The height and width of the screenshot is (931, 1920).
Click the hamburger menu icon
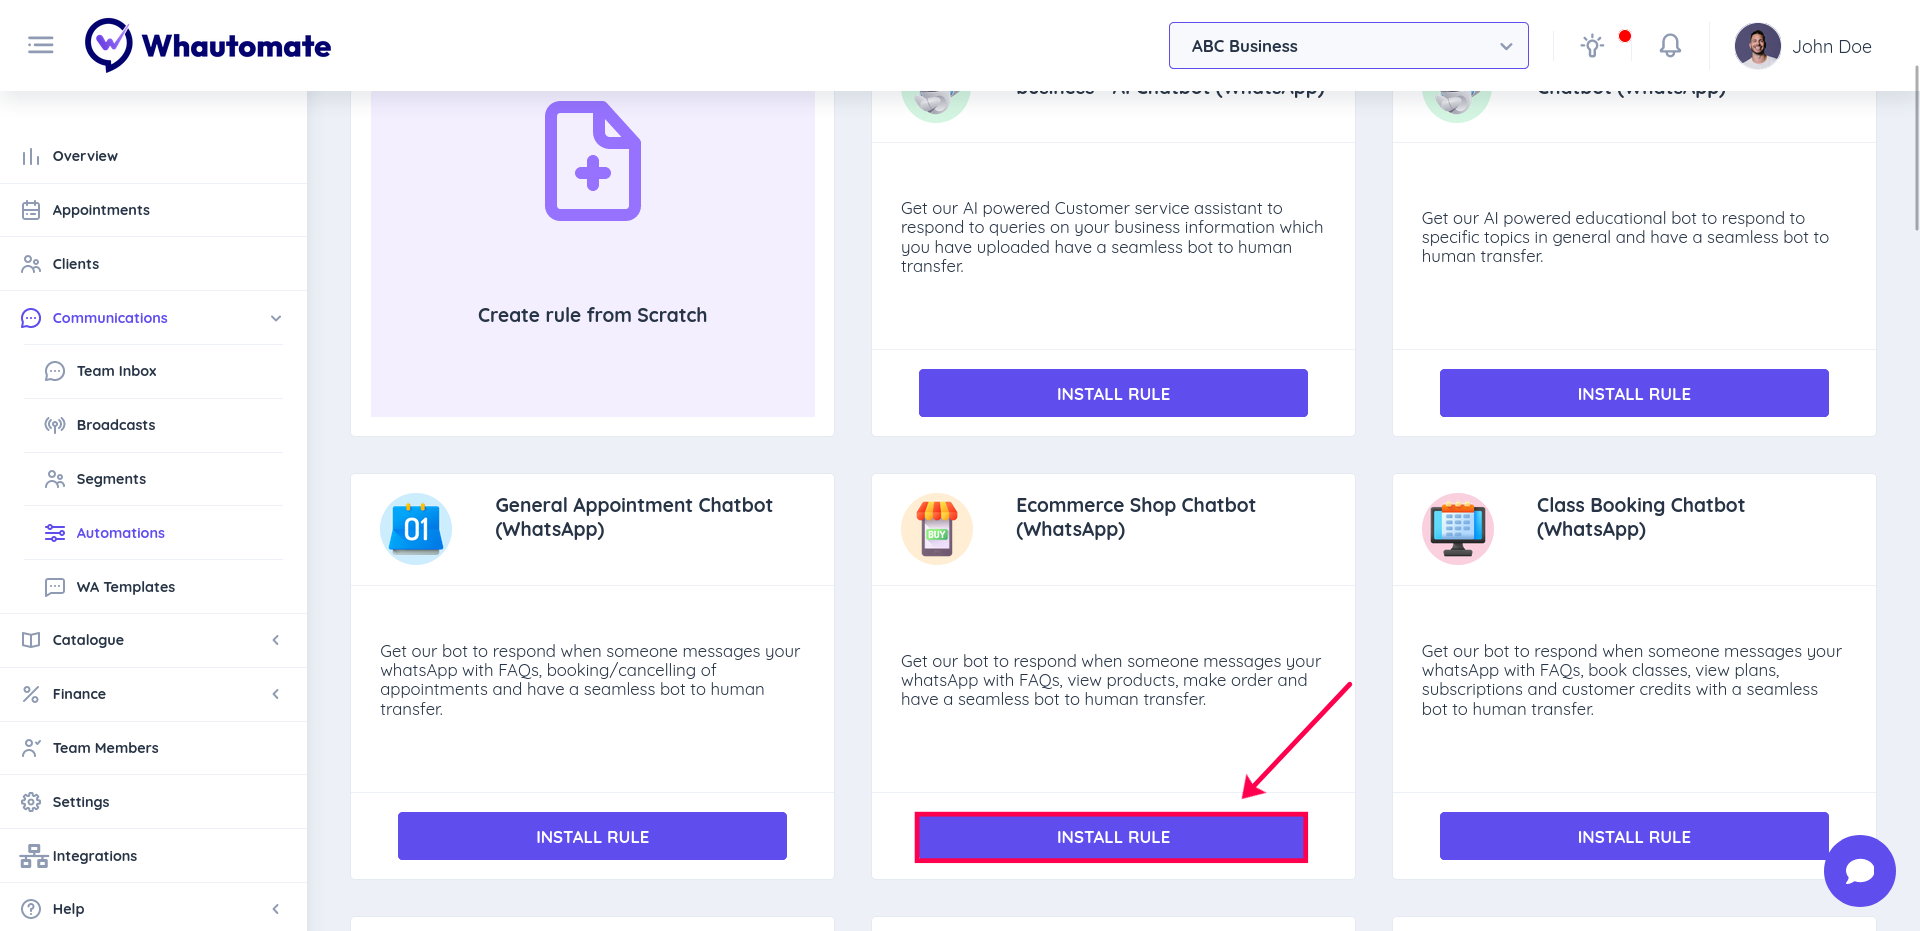41,45
